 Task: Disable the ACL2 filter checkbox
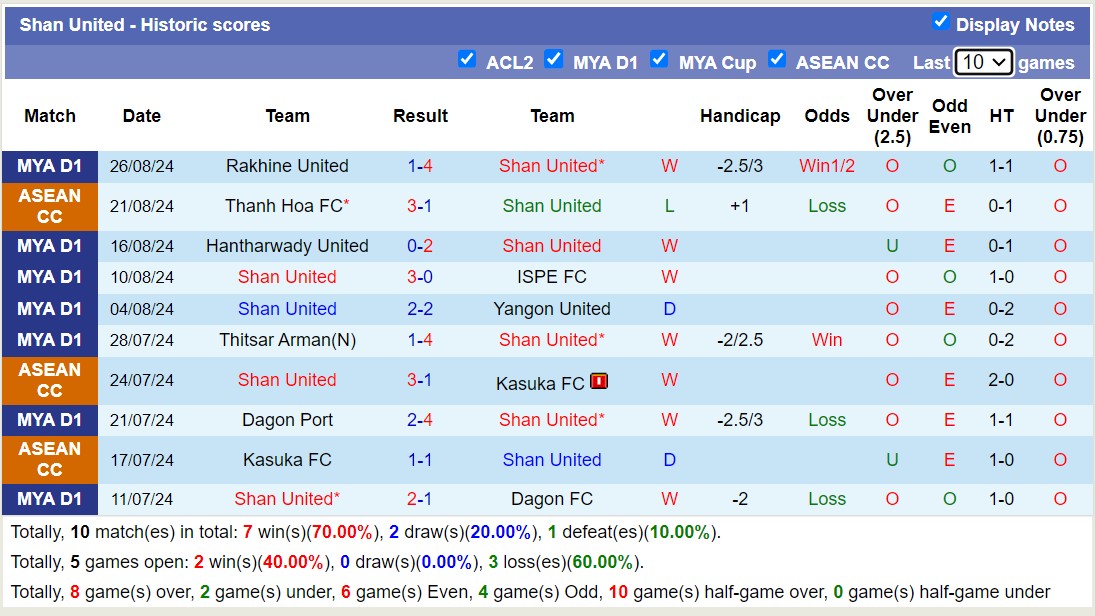pos(467,59)
